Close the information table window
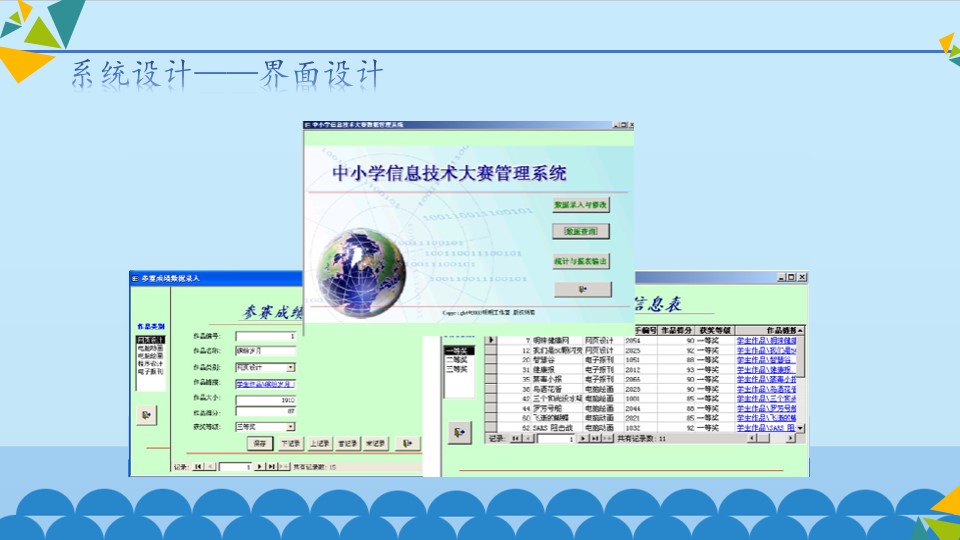Viewport: 960px width, 540px height. tap(802, 277)
